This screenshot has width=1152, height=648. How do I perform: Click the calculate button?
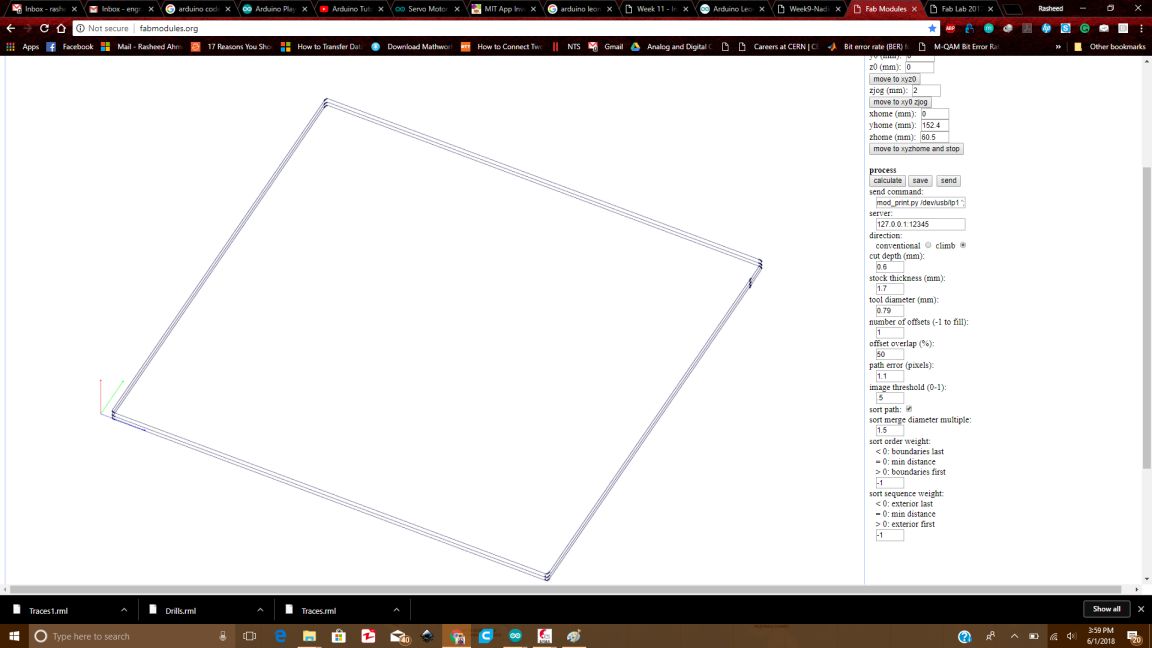887,181
